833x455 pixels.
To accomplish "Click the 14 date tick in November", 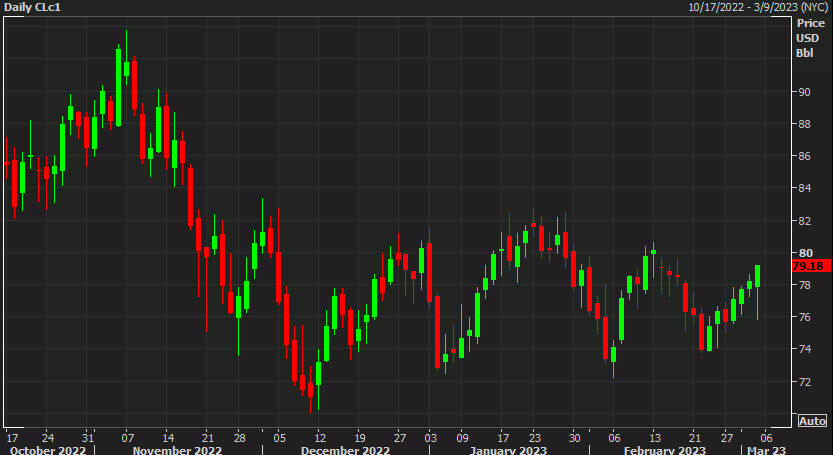I will click(166, 439).
